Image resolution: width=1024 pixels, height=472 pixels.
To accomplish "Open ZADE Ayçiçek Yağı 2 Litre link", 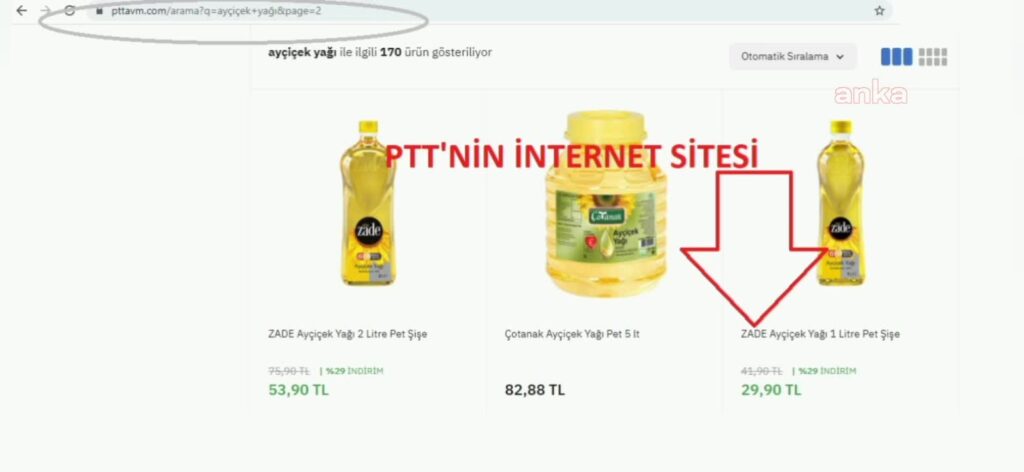I will point(347,334).
